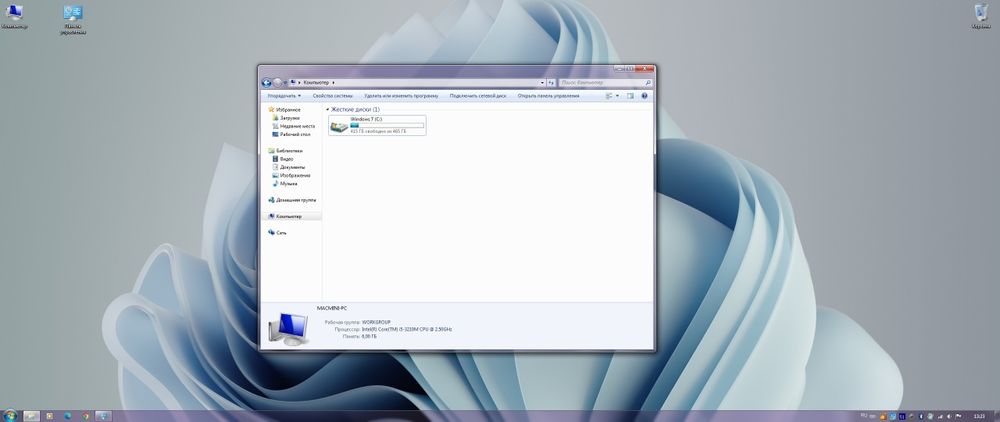Open the Упорядочить menu

[284, 96]
